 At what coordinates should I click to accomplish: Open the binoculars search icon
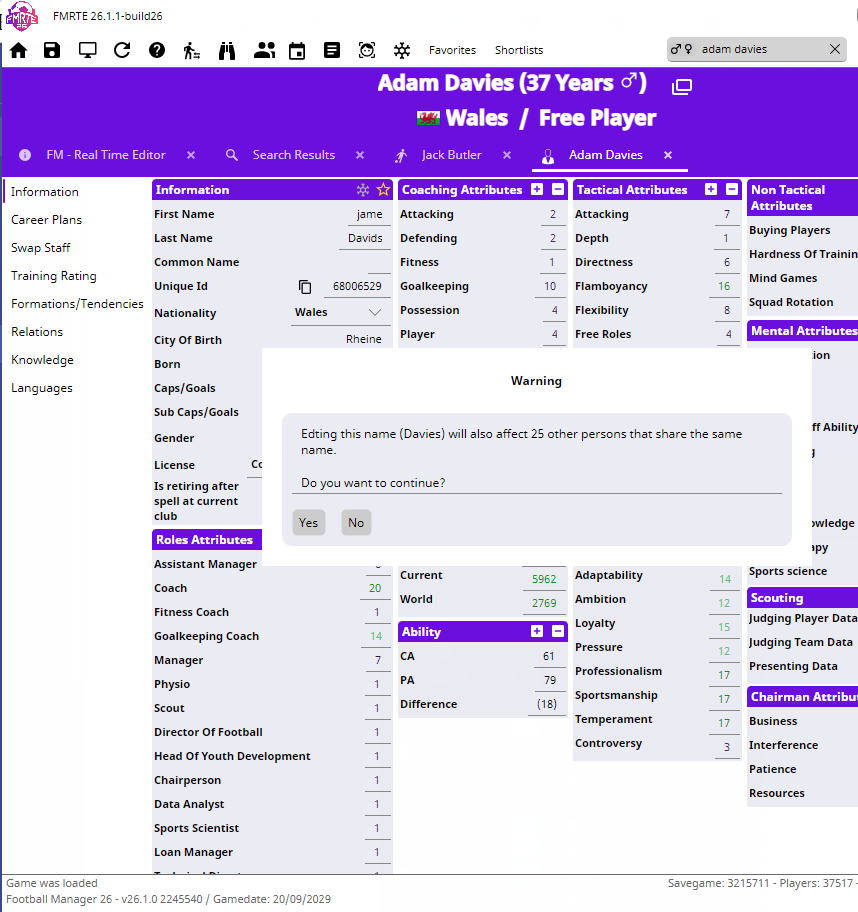227,50
